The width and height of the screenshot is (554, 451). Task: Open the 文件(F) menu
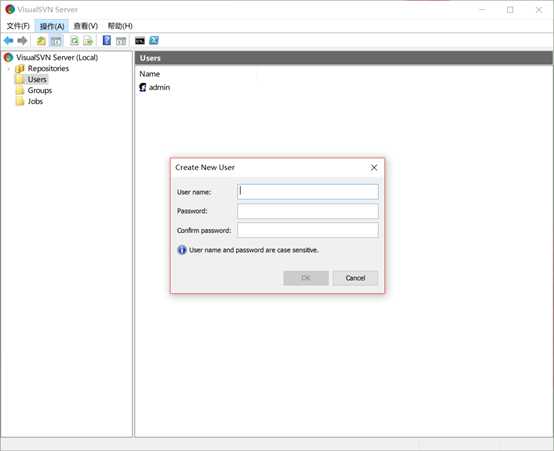coord(18,26)
